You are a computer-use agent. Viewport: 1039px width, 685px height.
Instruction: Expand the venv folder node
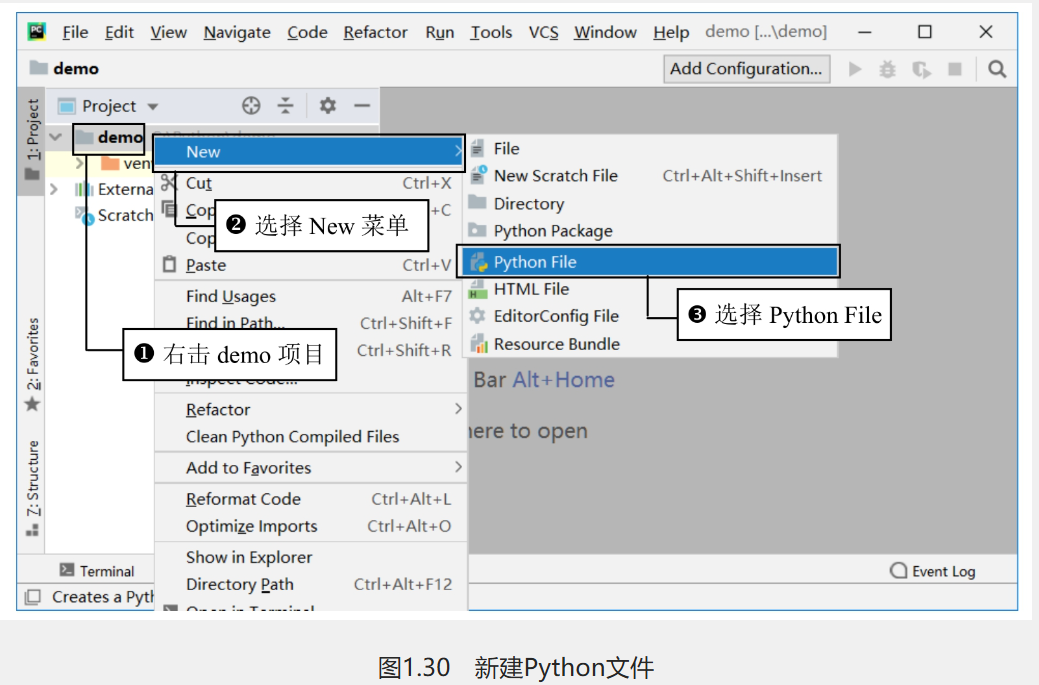(80, 163)
